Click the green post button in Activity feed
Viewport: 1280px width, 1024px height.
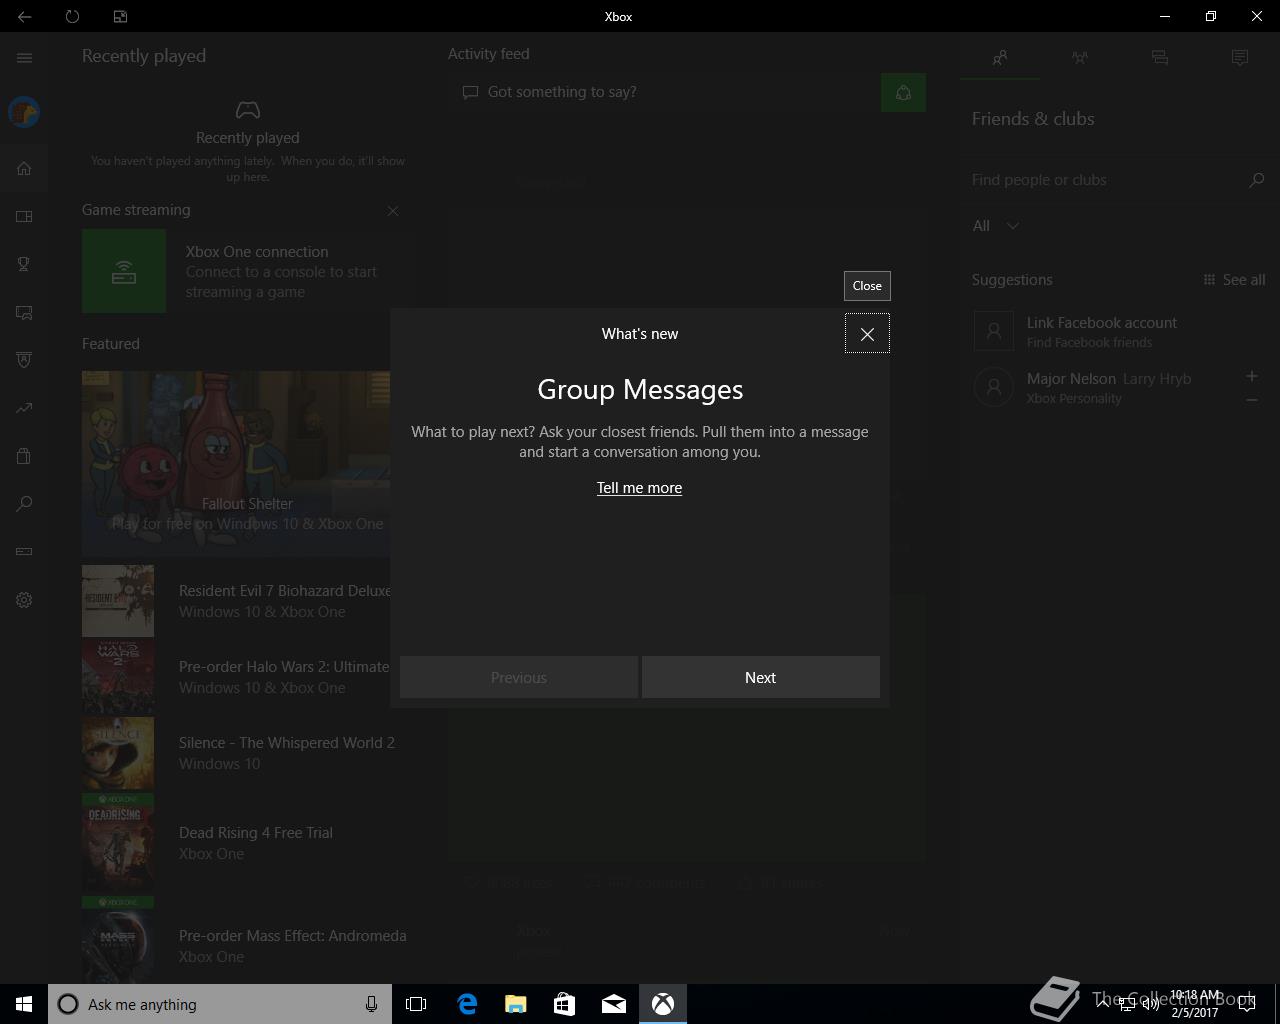[x=903, y=92]
